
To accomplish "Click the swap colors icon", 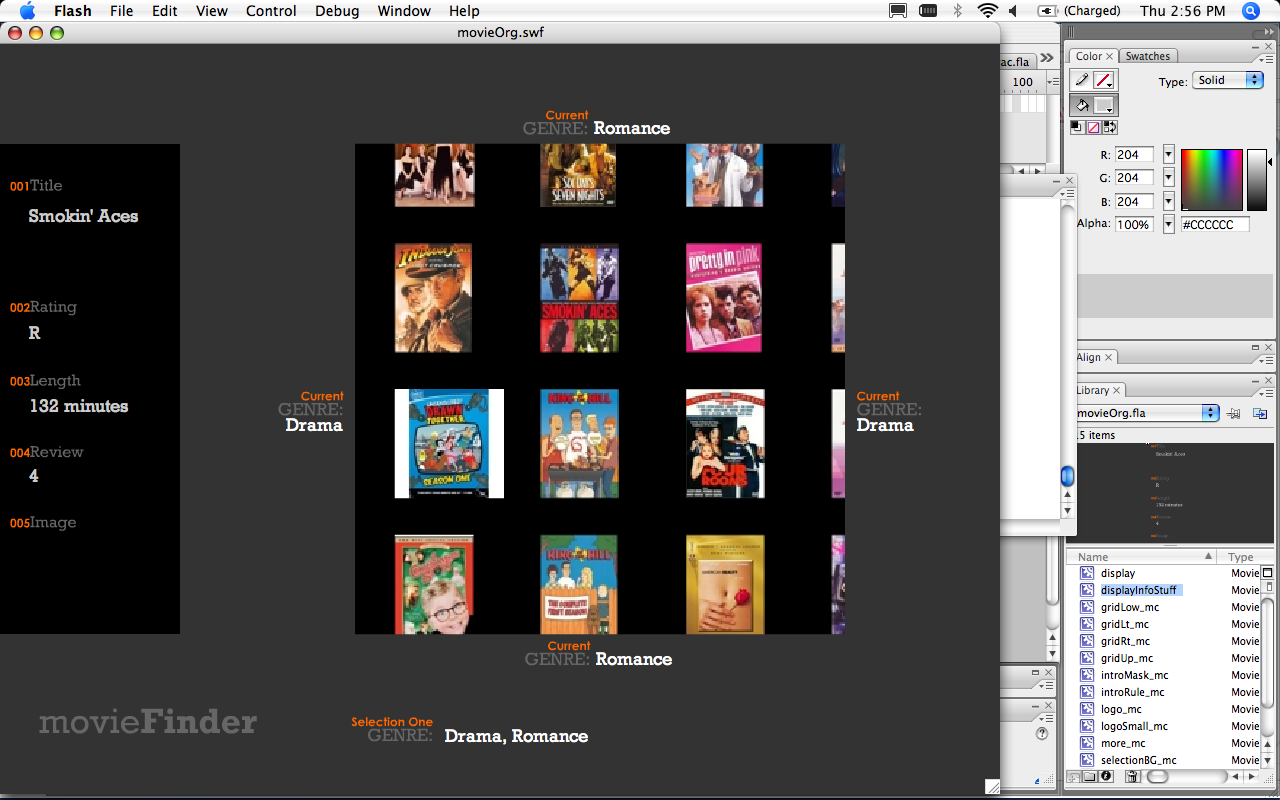I will [1110, 127].
